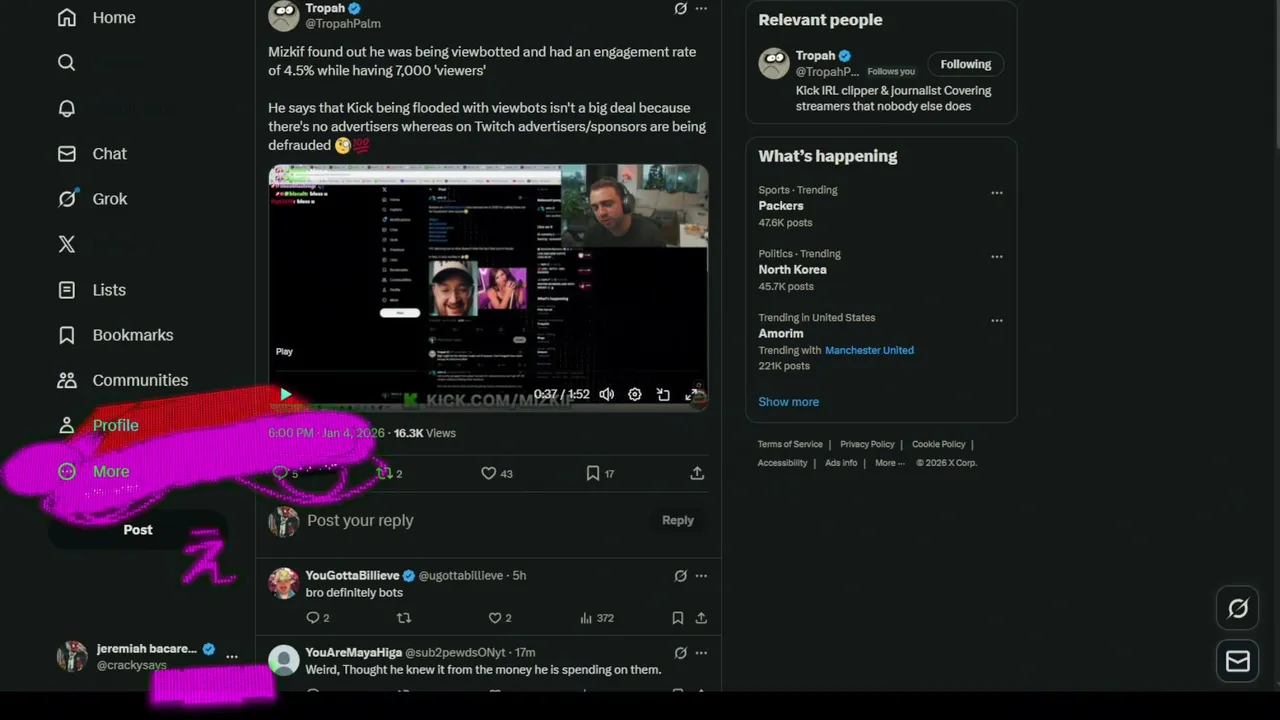Click the X logo sidebar icon
This screenshot has height=720, width=1280.
point(67,244)
